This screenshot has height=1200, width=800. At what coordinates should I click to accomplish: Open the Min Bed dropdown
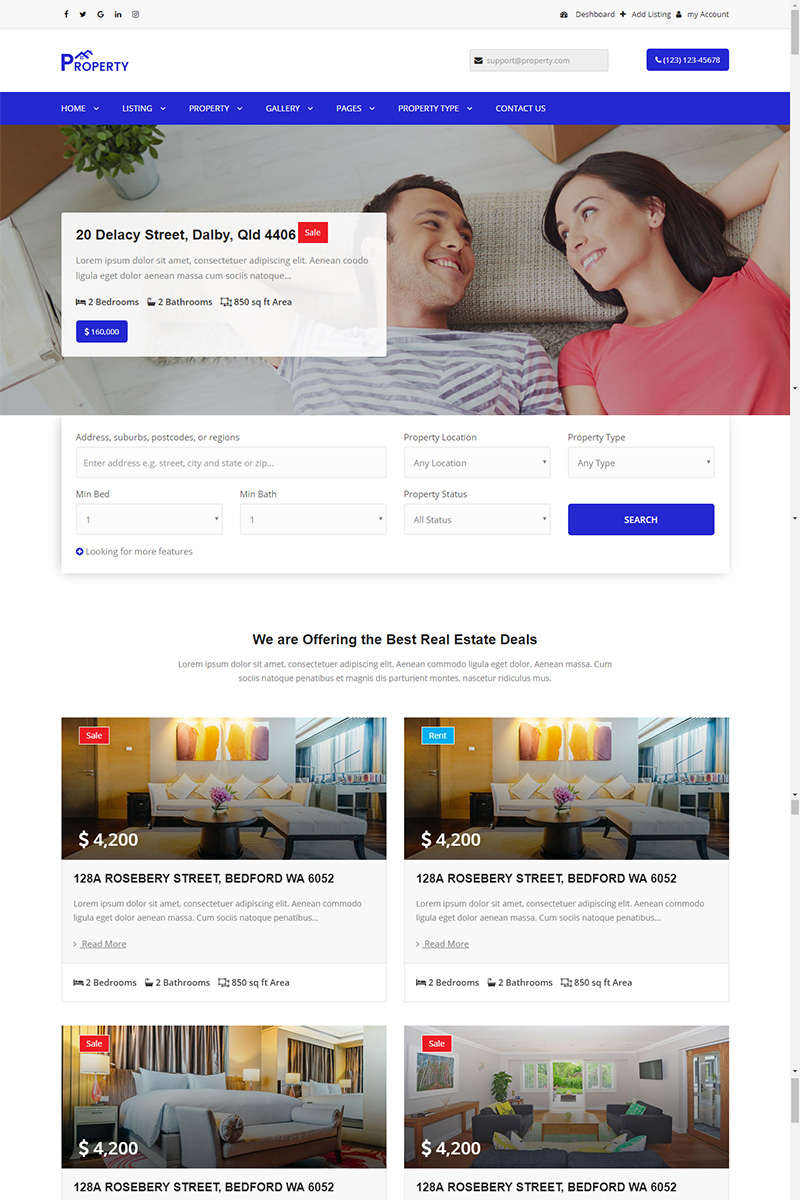[x=149, y=520]
